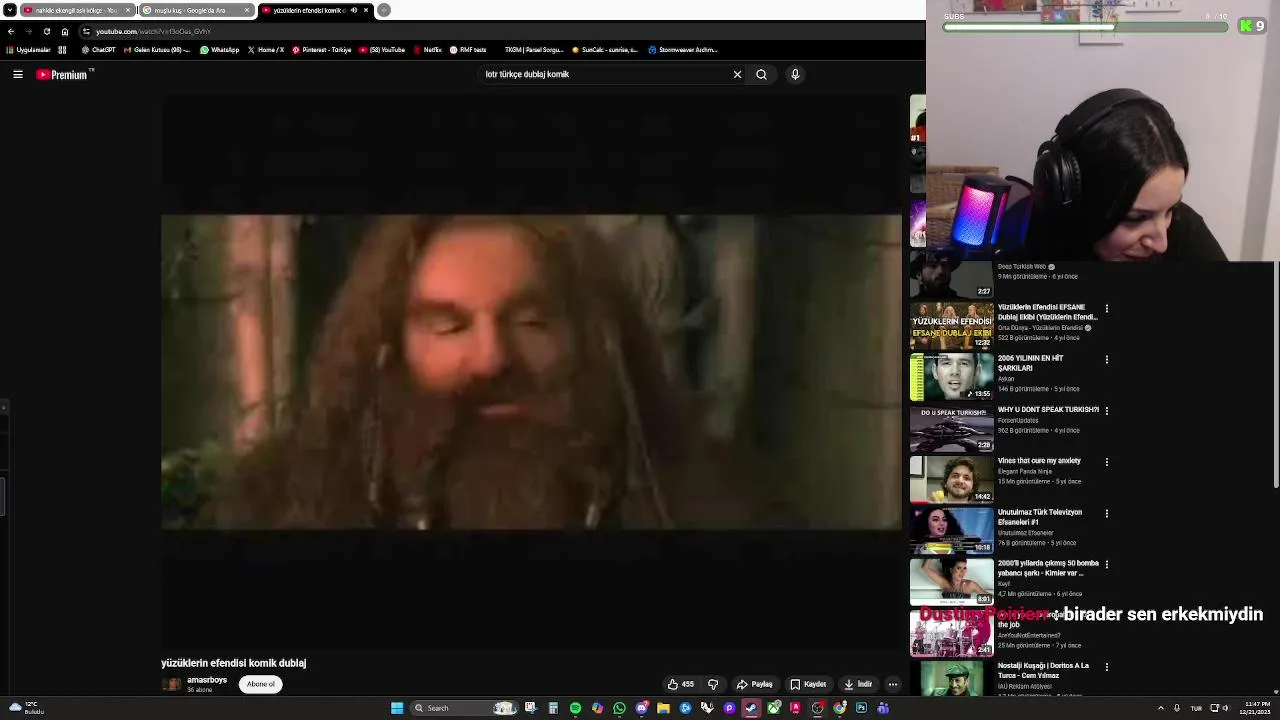The image size is (1280, 720).
Task: Open 'WHY U DONT SPEAK TURKISH?!' video title
Action: pos(1048,409)
